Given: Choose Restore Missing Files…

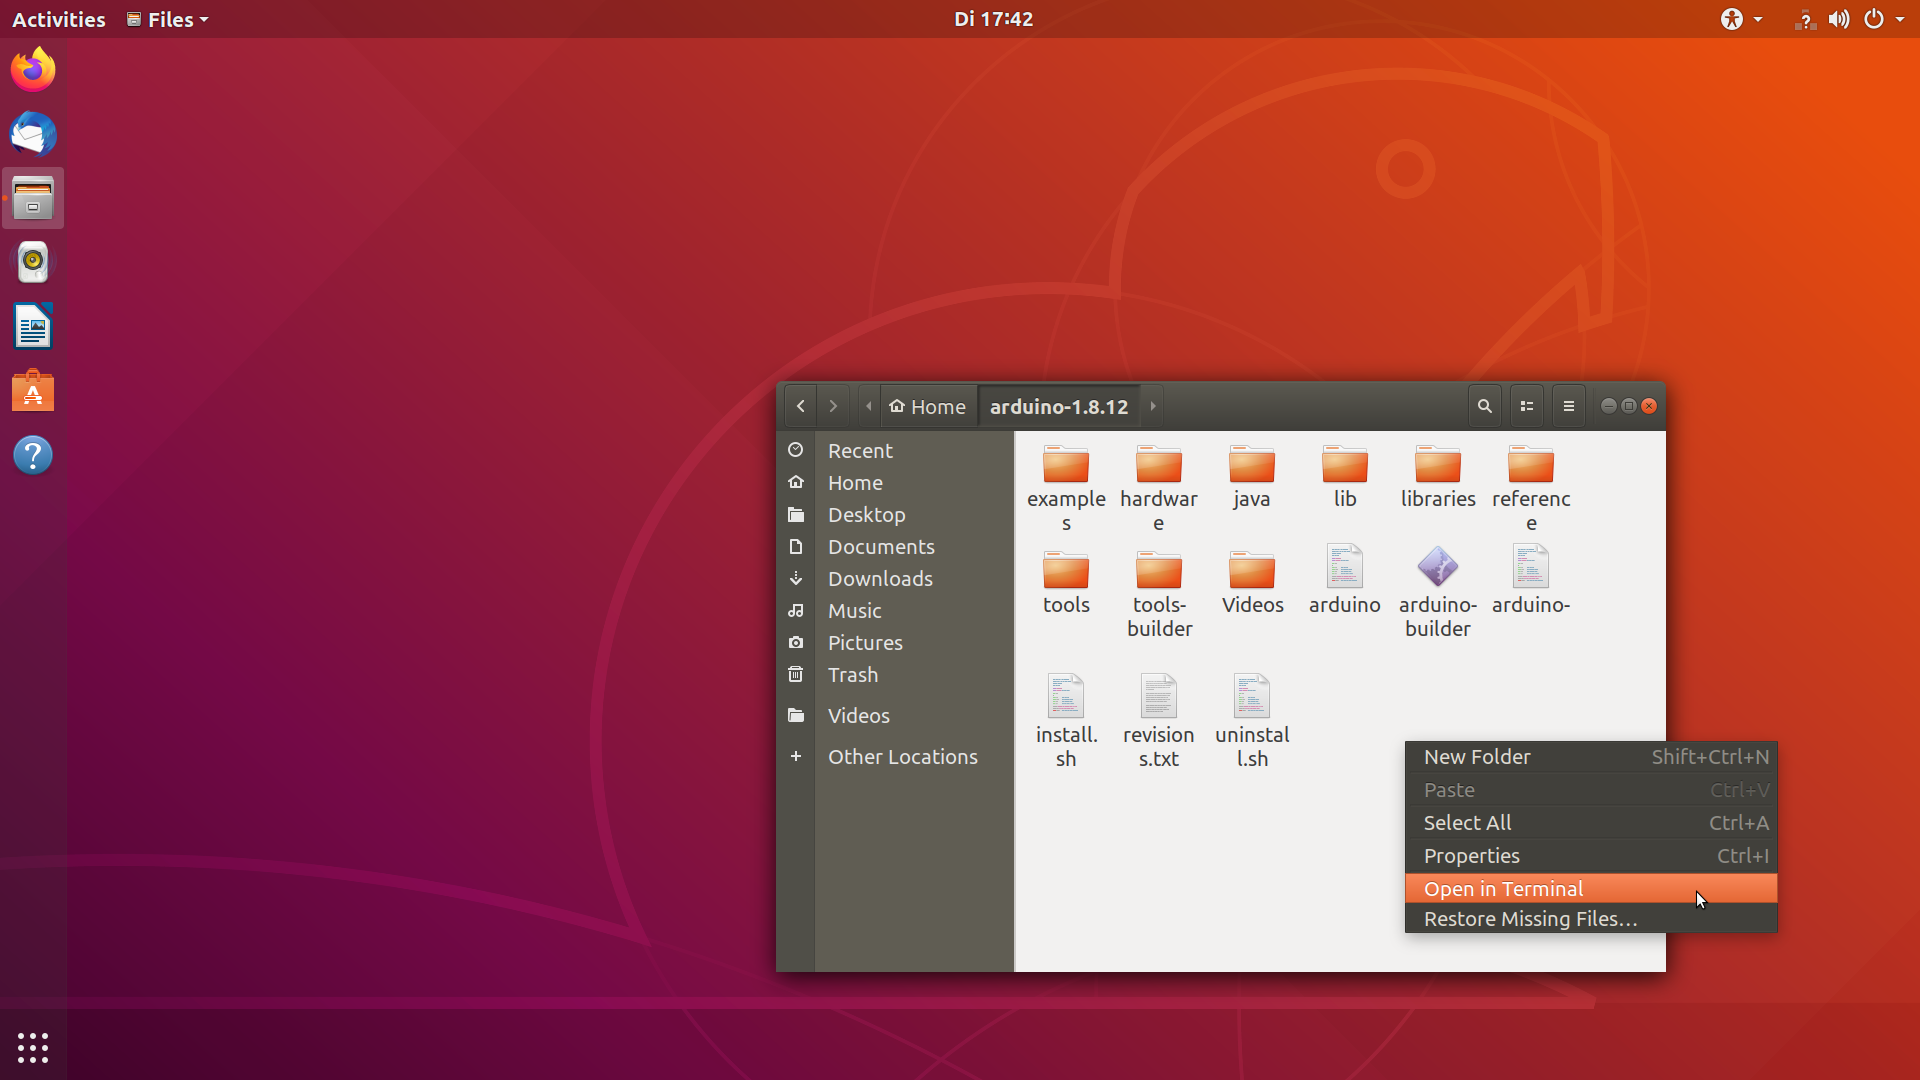Looking at the screenshot, I should tap(1591, 919).
